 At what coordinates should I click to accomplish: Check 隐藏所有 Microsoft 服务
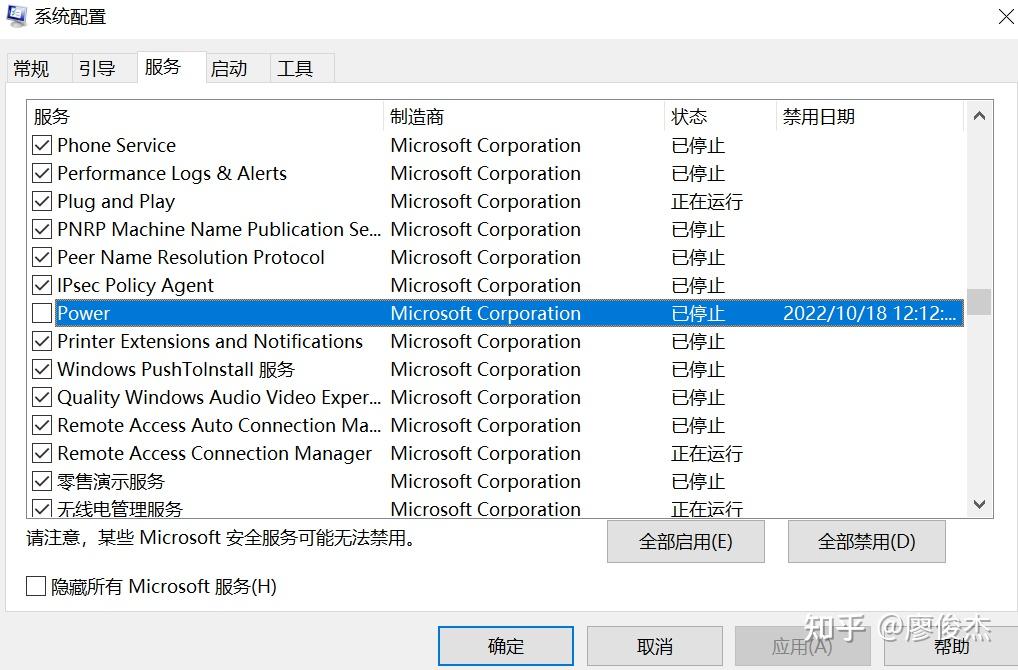click(36, 588)
